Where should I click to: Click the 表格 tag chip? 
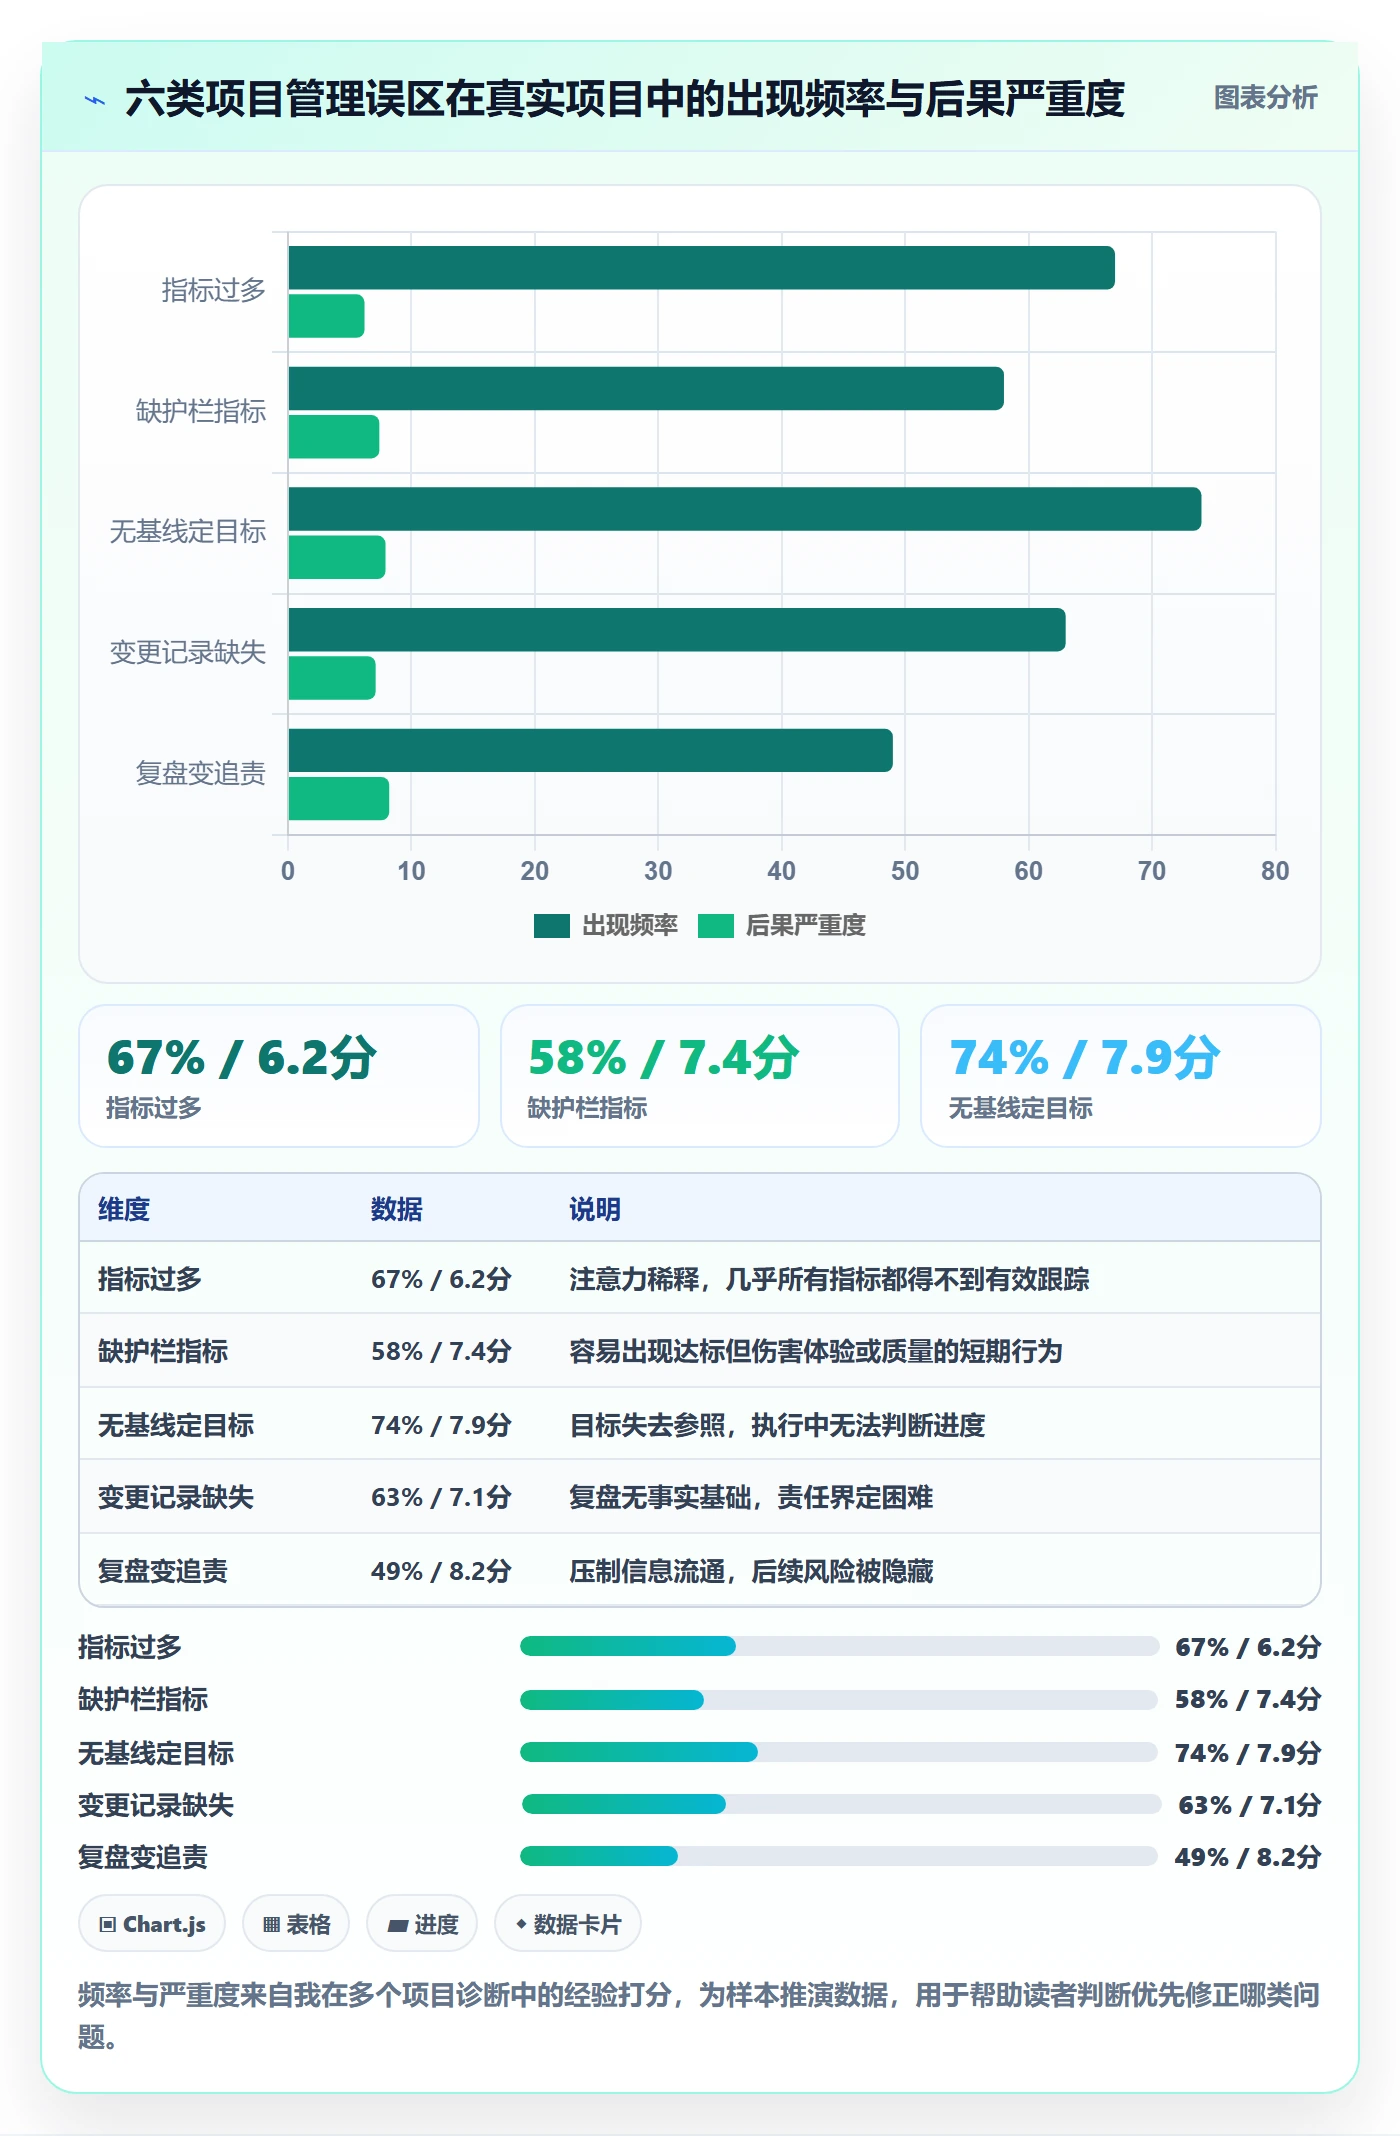click(x=296, y=1924)
